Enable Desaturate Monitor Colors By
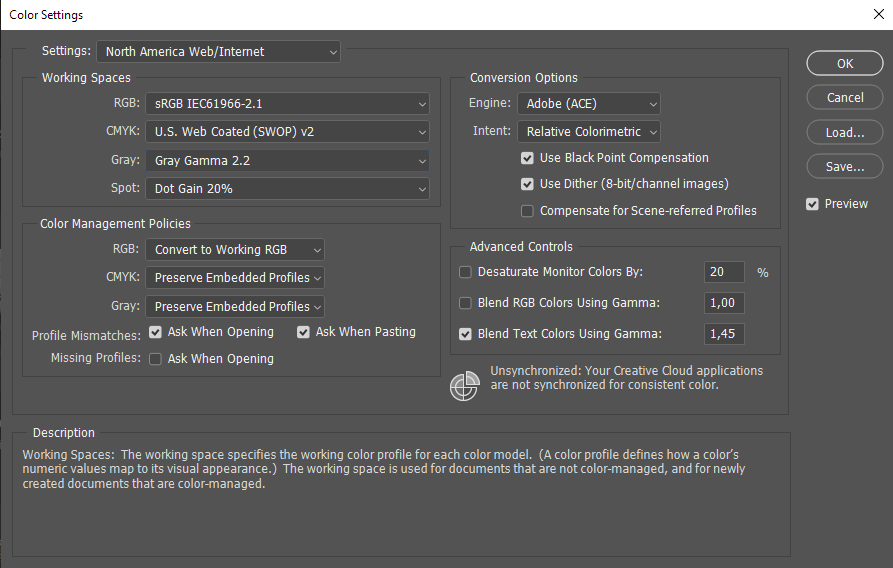Viewport: 893px width, 568px height. 465,272
